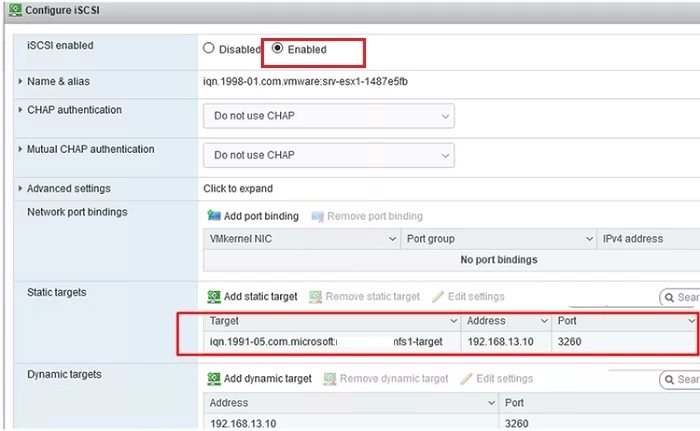Click the Add port binding icon
The height and width of the screenshot is (431, 700).
coord(214,216)
